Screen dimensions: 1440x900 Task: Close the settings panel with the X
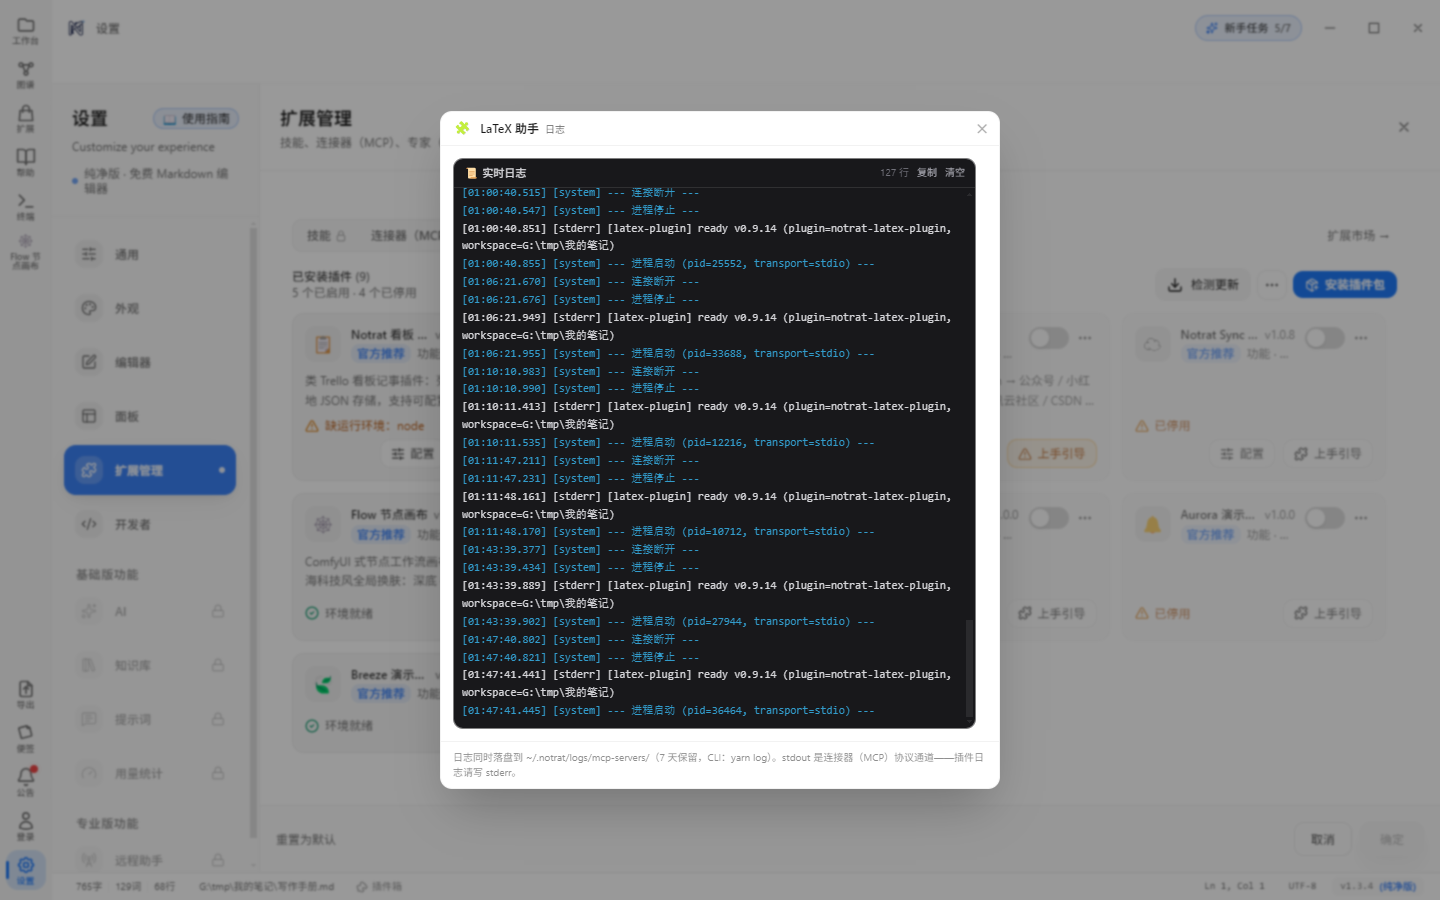tap(1404, 127)
